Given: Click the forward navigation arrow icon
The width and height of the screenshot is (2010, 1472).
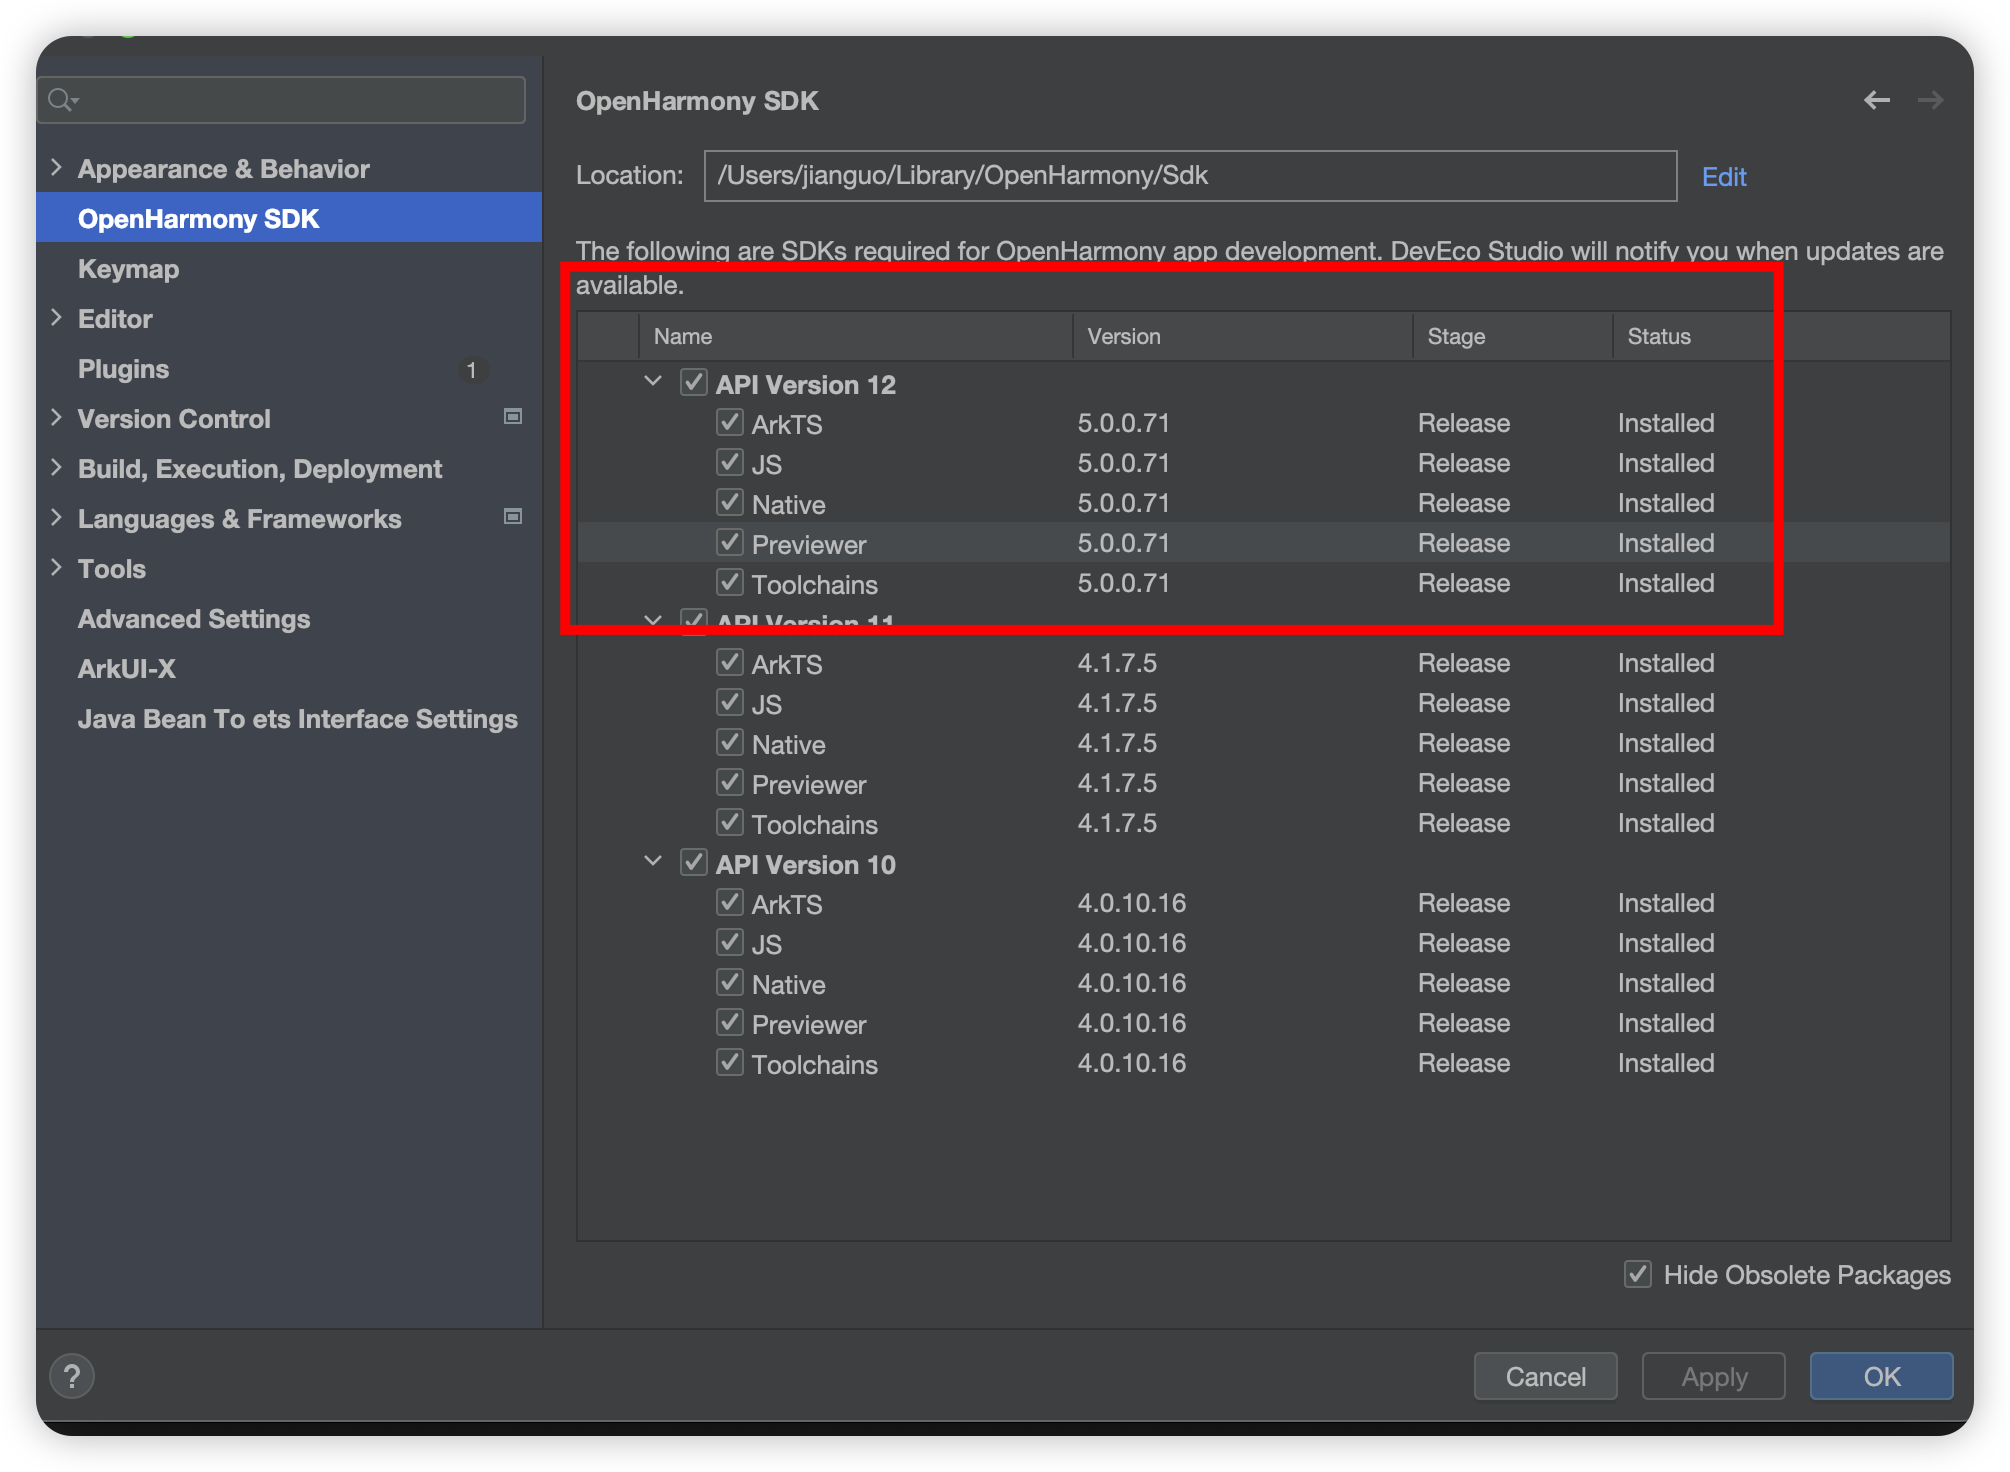Looking at the screenshot, I should pyautogui.click(x=1930, y=100).
